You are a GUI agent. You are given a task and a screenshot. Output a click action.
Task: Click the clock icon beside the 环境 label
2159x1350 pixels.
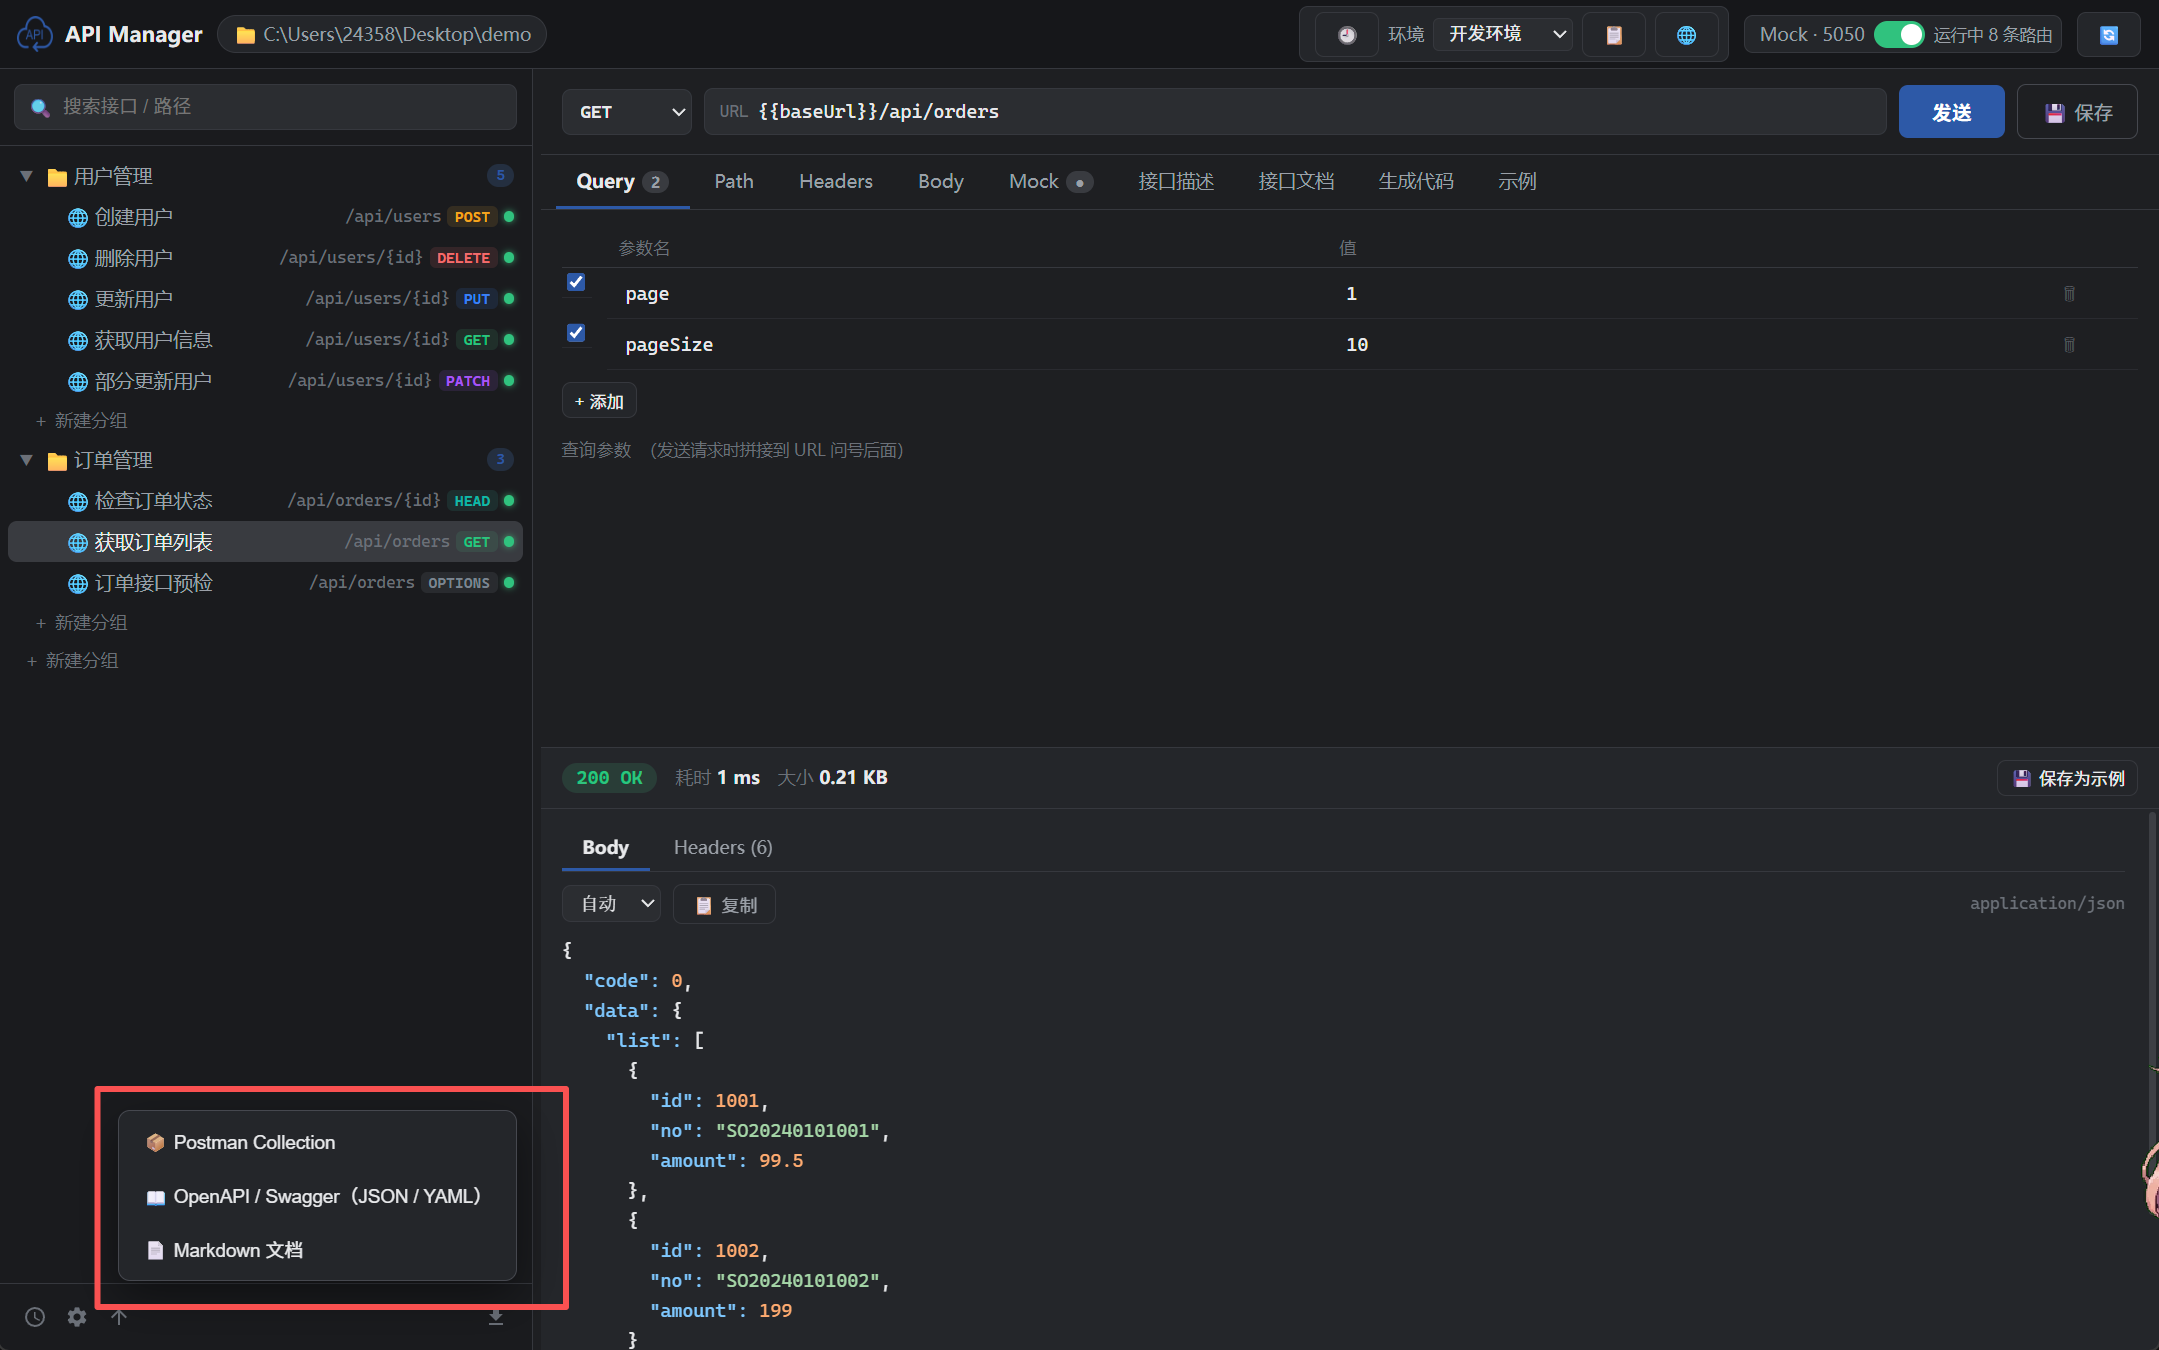[1347, 35]
